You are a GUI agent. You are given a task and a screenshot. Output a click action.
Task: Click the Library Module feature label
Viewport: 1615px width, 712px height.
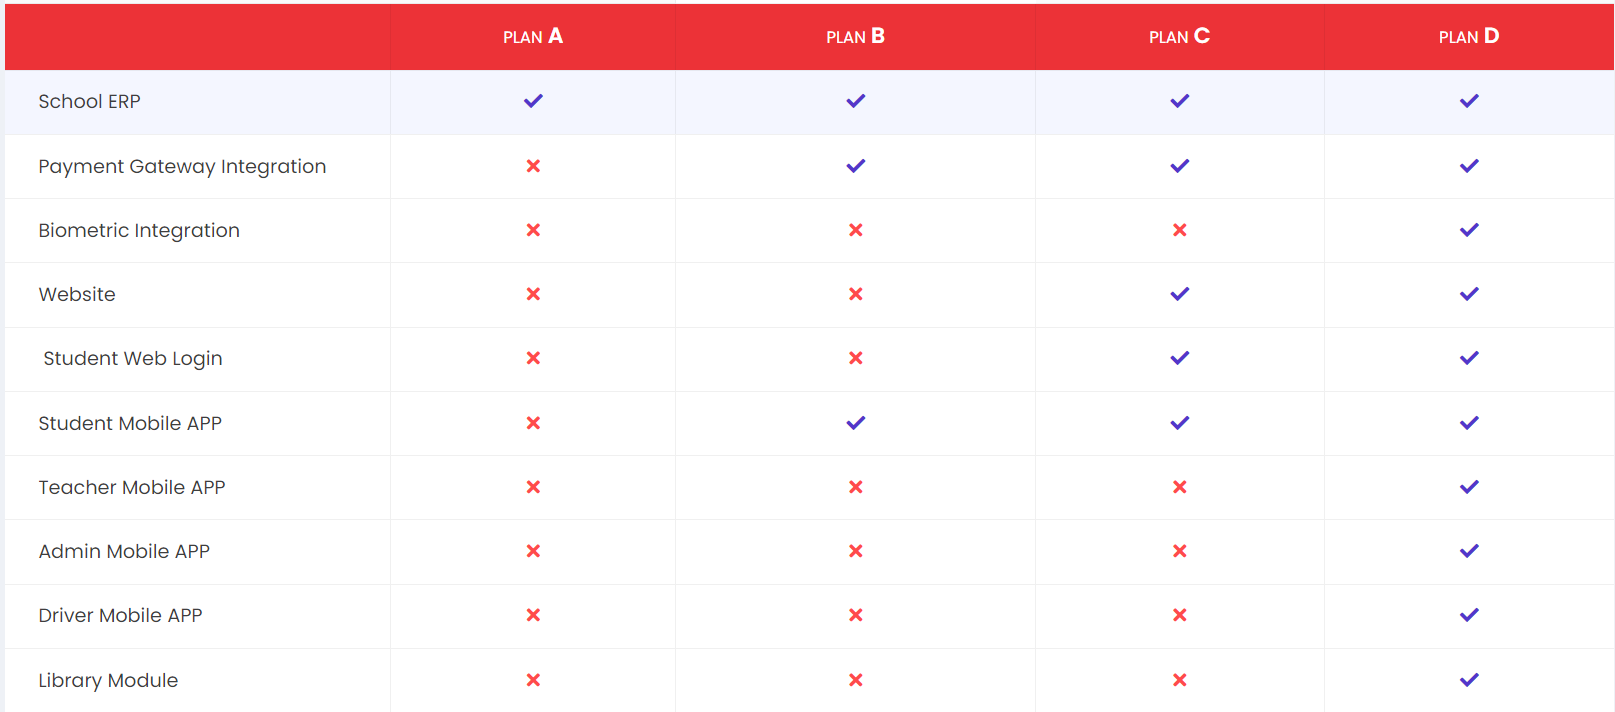108,681
